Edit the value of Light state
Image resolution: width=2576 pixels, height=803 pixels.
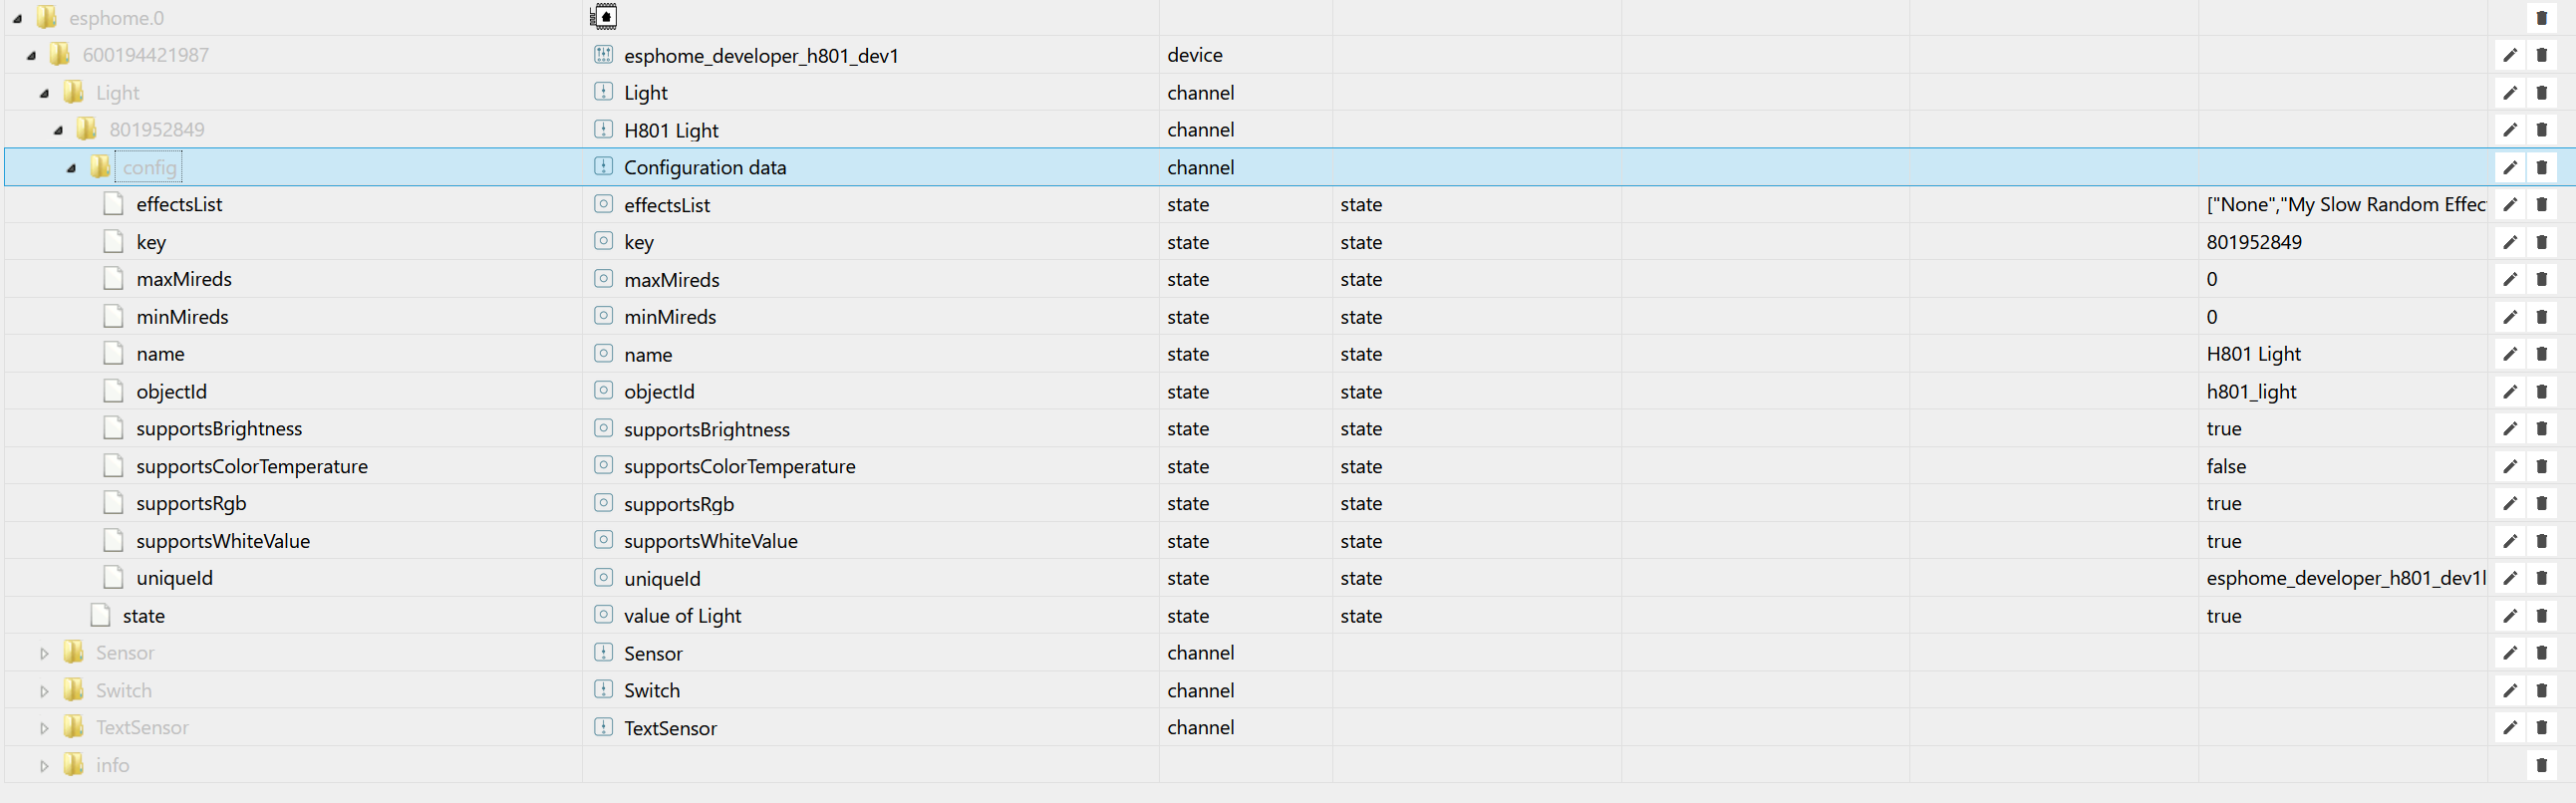[x=2509, y=616]
